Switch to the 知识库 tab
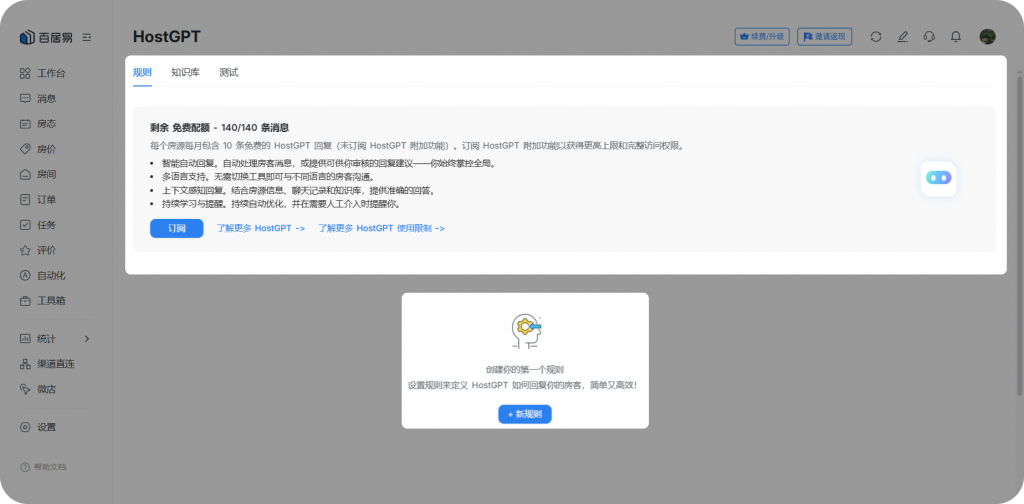 pyautogui.click(x=185, y=73)
